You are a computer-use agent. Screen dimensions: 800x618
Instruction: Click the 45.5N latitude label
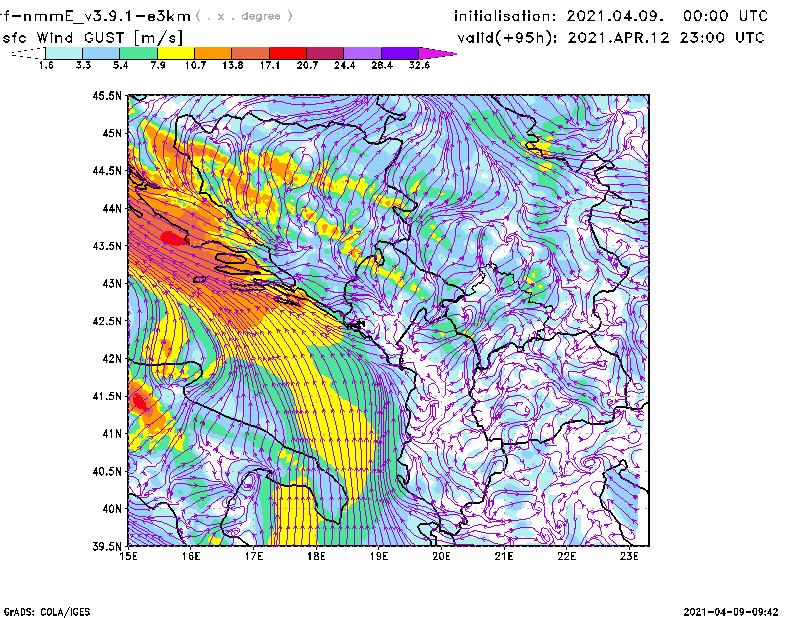pyautogui.click(x=107, y=95)
